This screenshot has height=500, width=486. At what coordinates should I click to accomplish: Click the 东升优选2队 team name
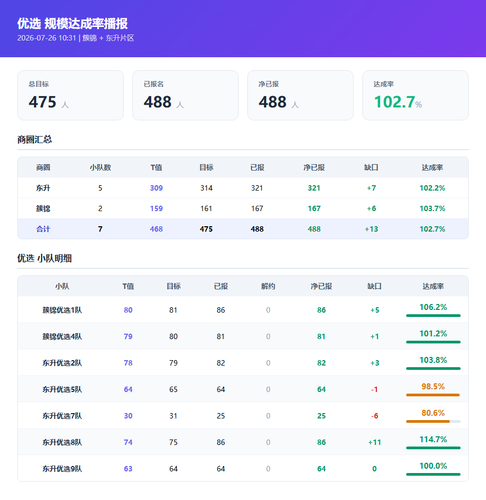(x=62, y=363)
